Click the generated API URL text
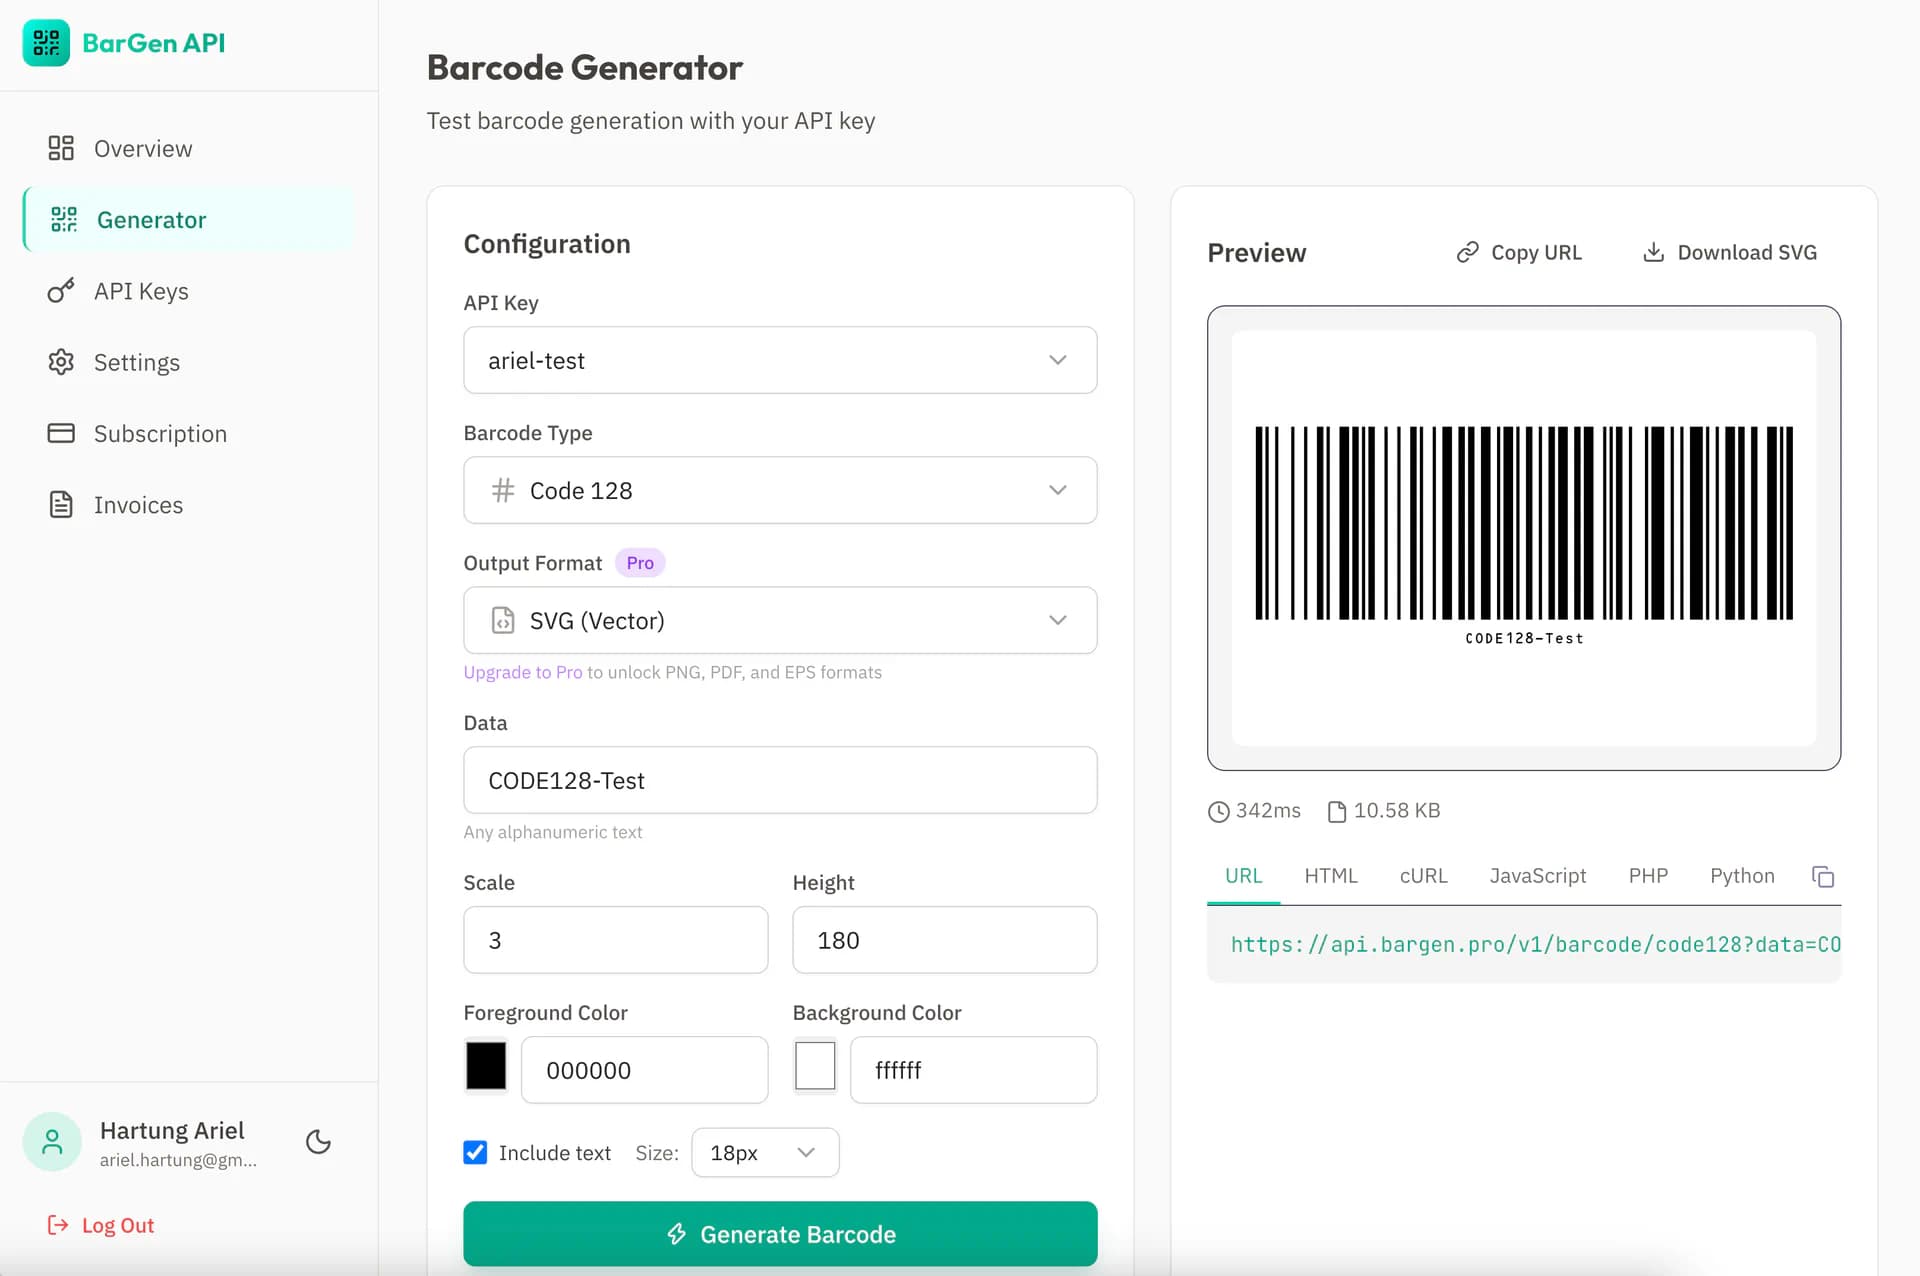The width and height of the screenshot is (1920, 1276). click(x=1535, y=944)
